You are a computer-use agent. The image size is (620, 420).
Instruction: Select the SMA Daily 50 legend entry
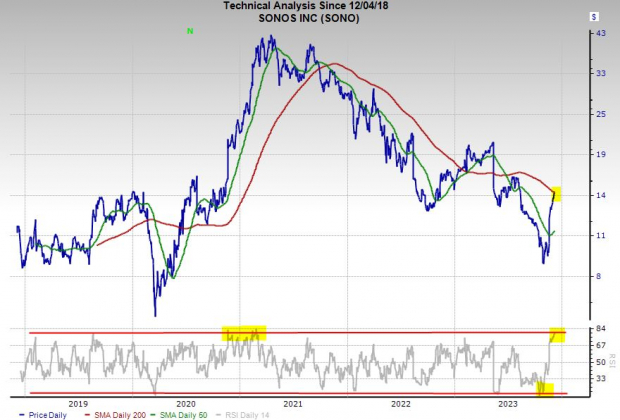coord(180,415)
